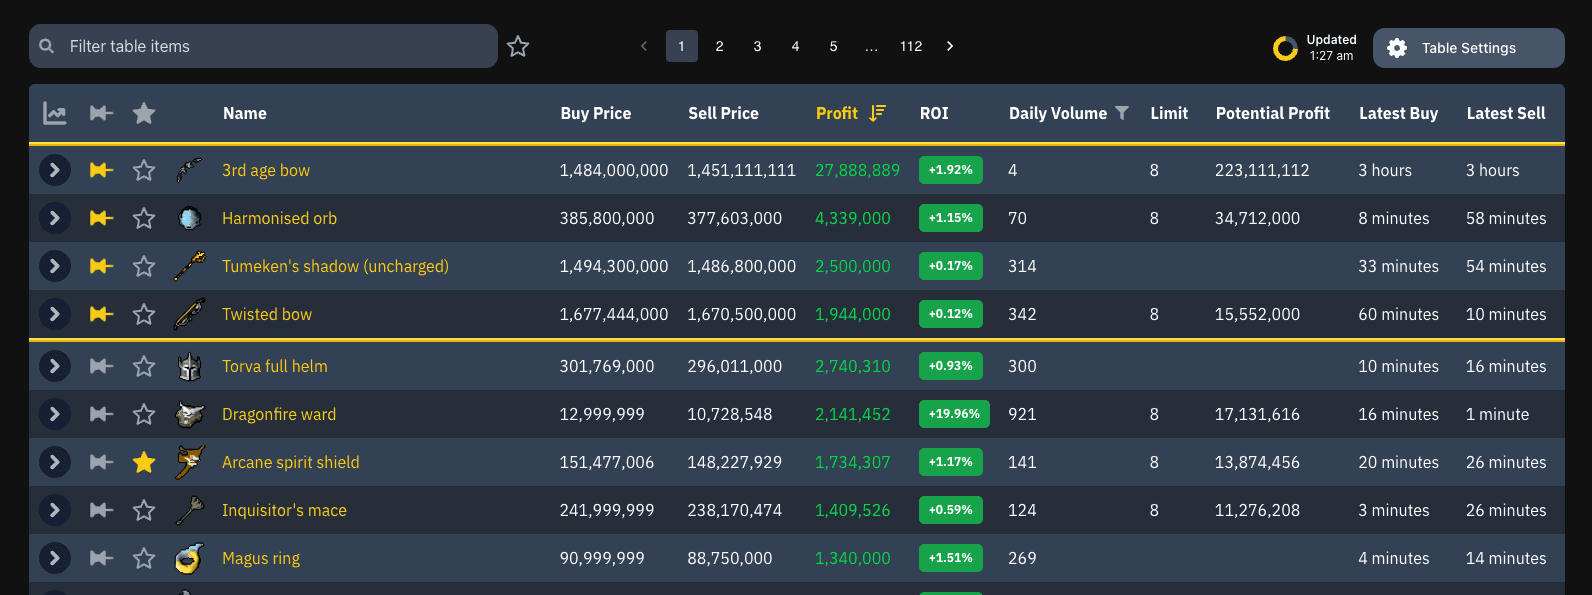Viewport: 1592px width, 595px height.
Task: Favorite the Magus ring
Action: (x=144, y=558)
